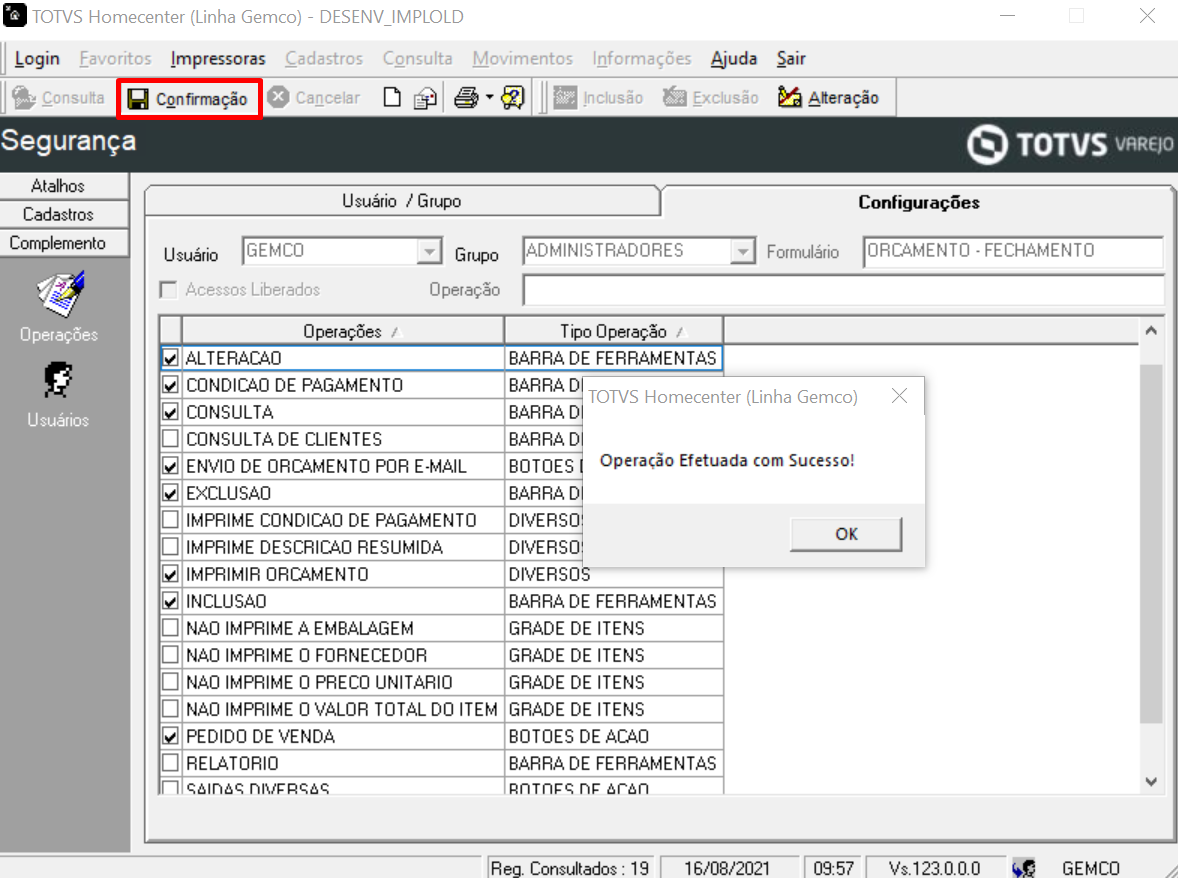Viewport: 1178px width, 878px height.
Task: Open the Ajuda menu
Action: (734, 59)
